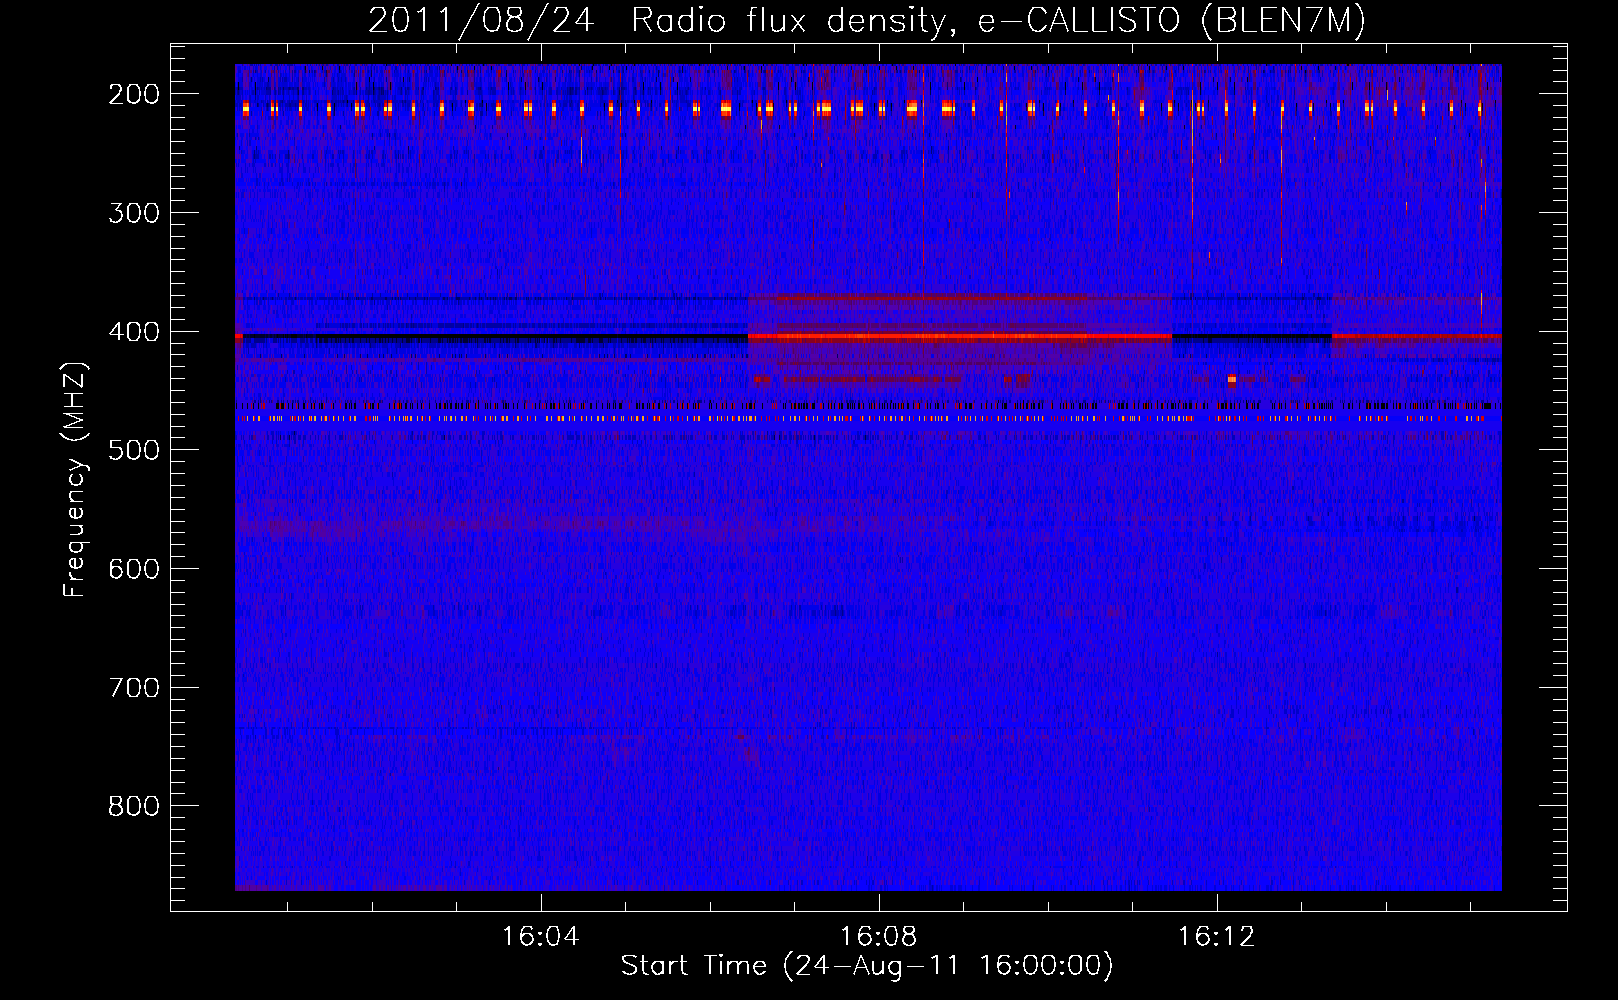The height and width of the screenshot is (1000, 1618).
Task: Click the 500 frequency tick label
Action: [x=134, y=450]
